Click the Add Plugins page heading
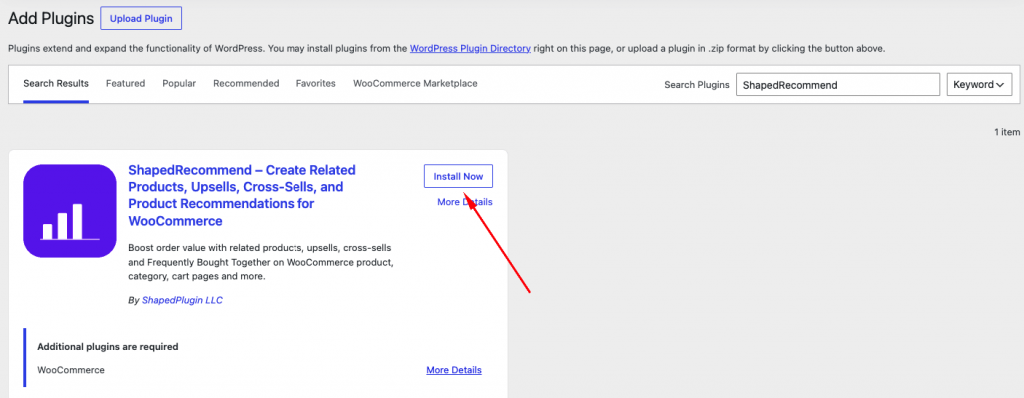 pos(51,18)
